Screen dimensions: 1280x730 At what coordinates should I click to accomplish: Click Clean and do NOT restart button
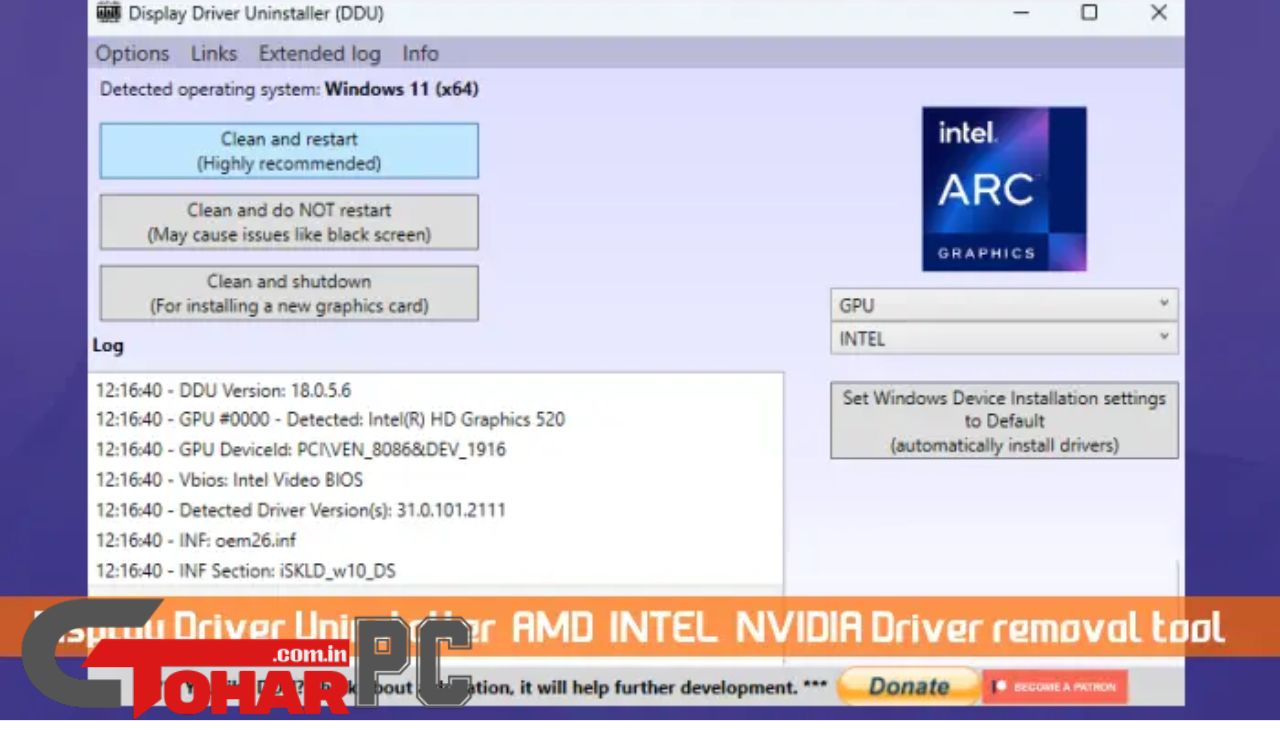pyautogui.click(x=289, y=222)
